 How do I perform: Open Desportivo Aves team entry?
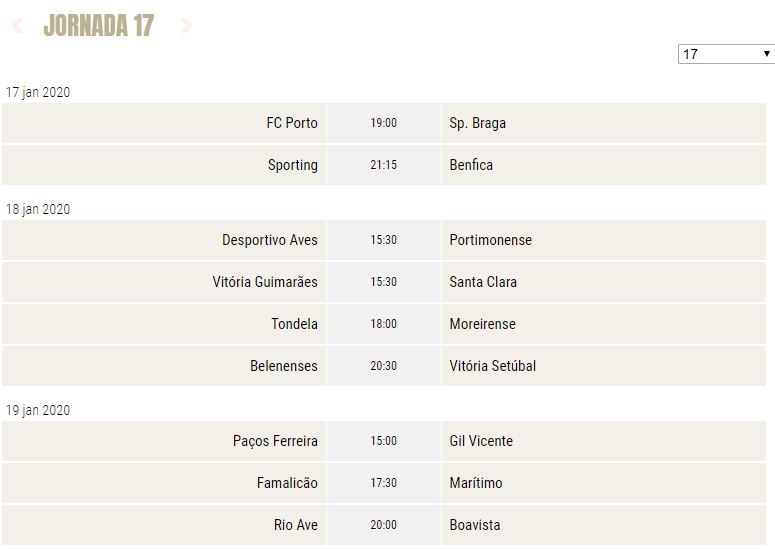click(x=270, y=240)
